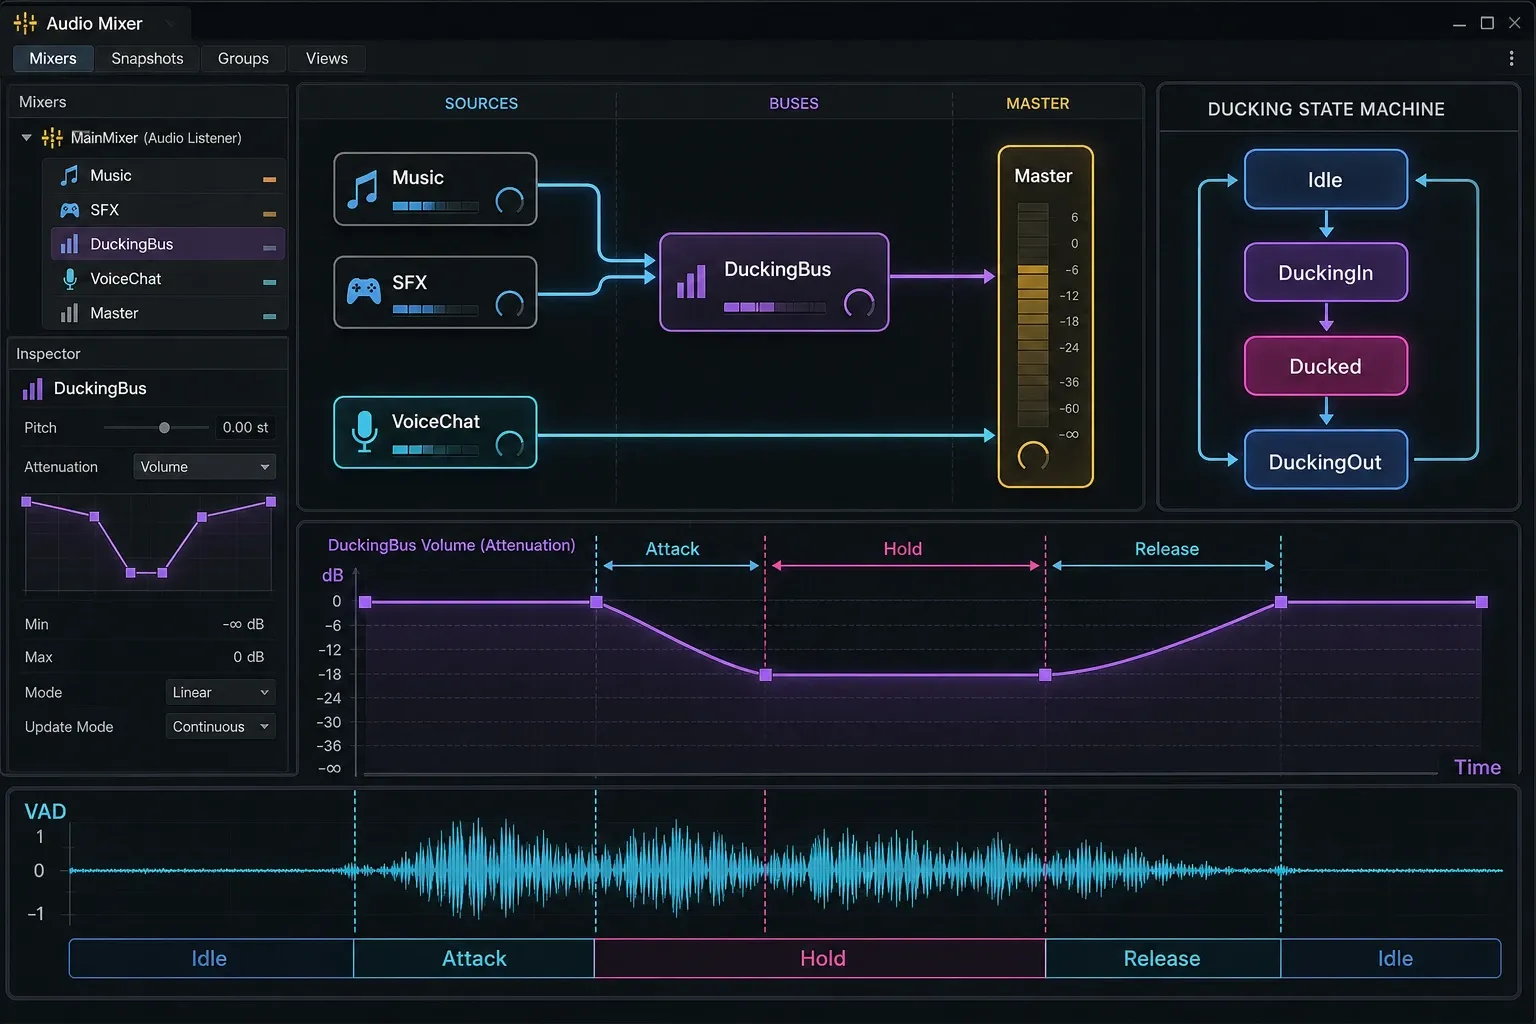Click the DuckingBus bars icon in Inspector header
The height and width of the screenshot is (1024, 1536).
point(33,389)
